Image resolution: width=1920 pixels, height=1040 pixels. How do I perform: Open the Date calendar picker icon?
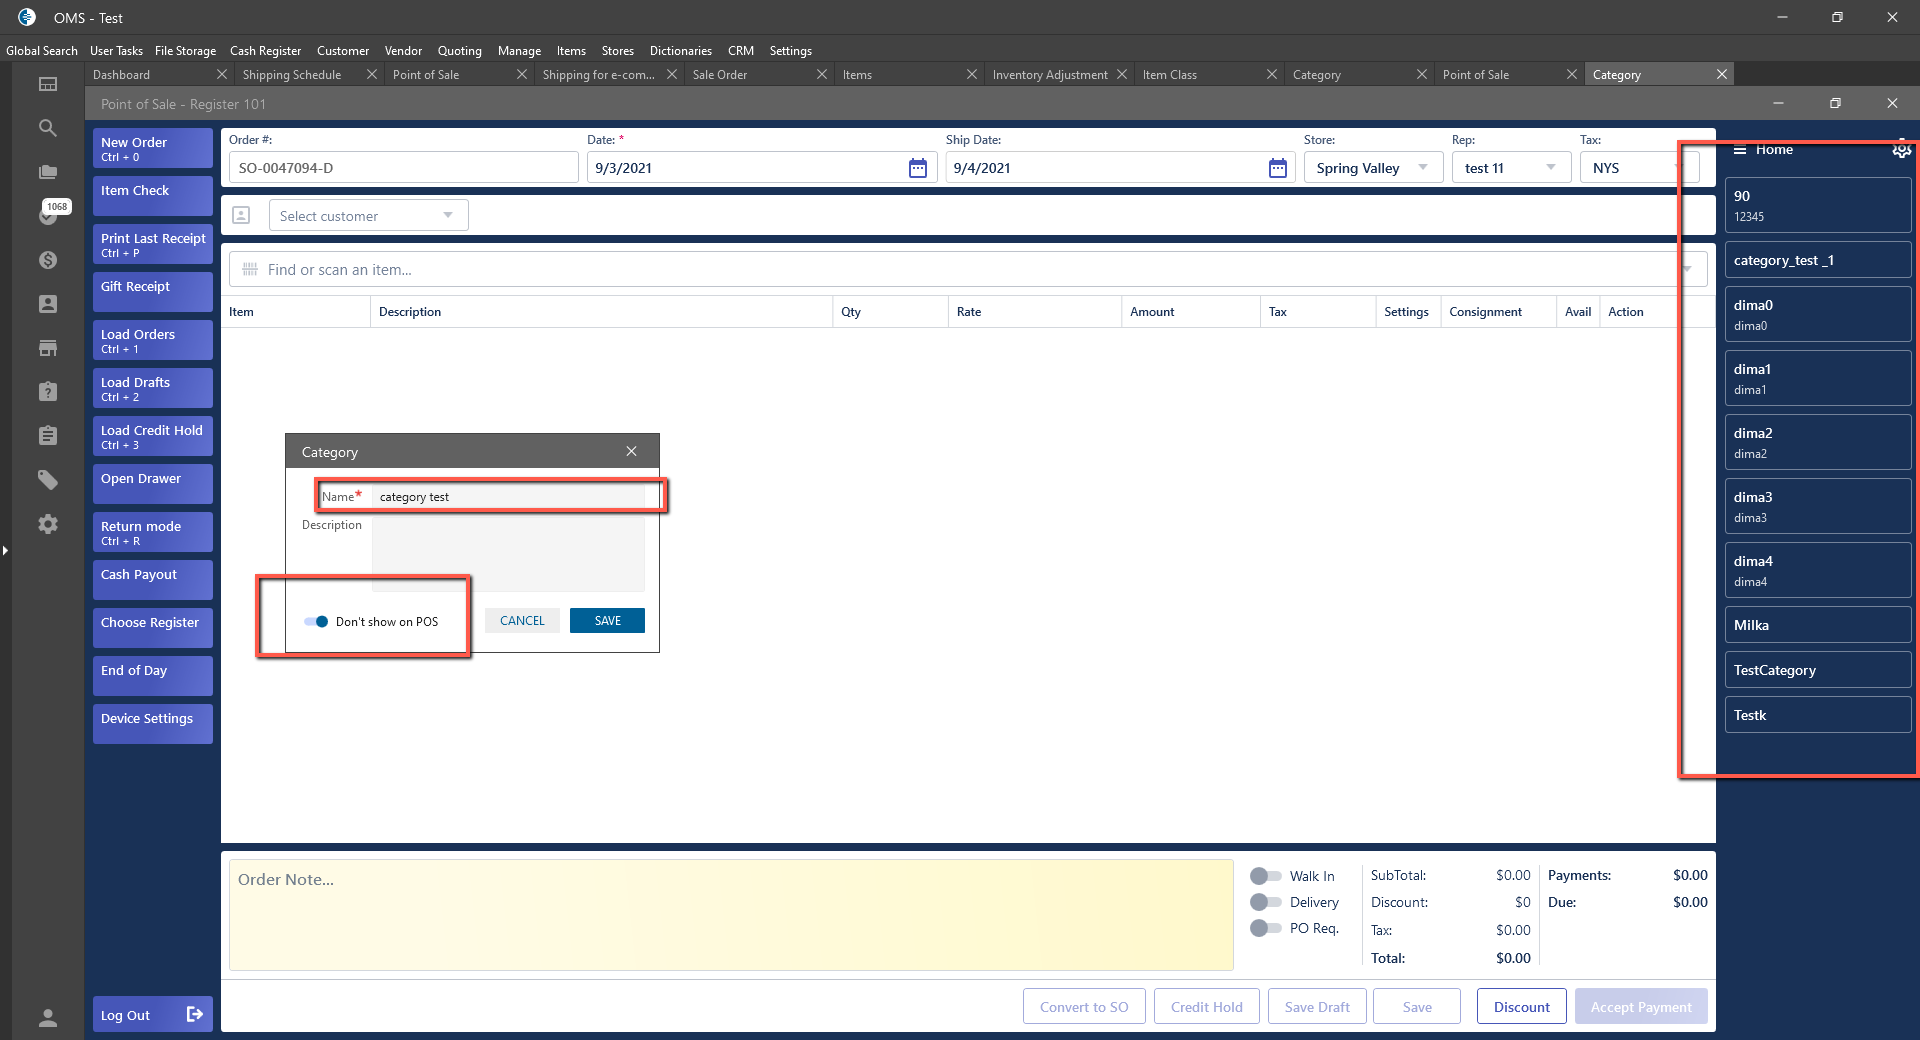pos(917,168)
